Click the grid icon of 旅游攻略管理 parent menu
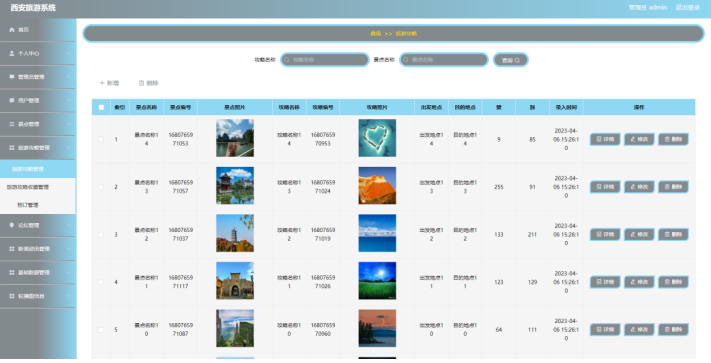Viewport: 711px width, 363px height. pyautogui.click(x=12, y=148)
